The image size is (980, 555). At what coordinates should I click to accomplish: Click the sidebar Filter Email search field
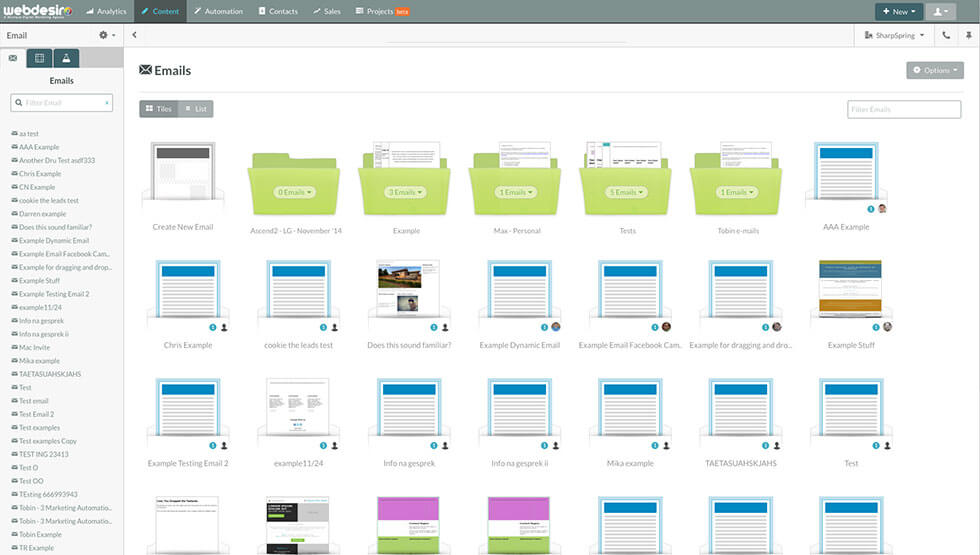click(x=61, y=102)
